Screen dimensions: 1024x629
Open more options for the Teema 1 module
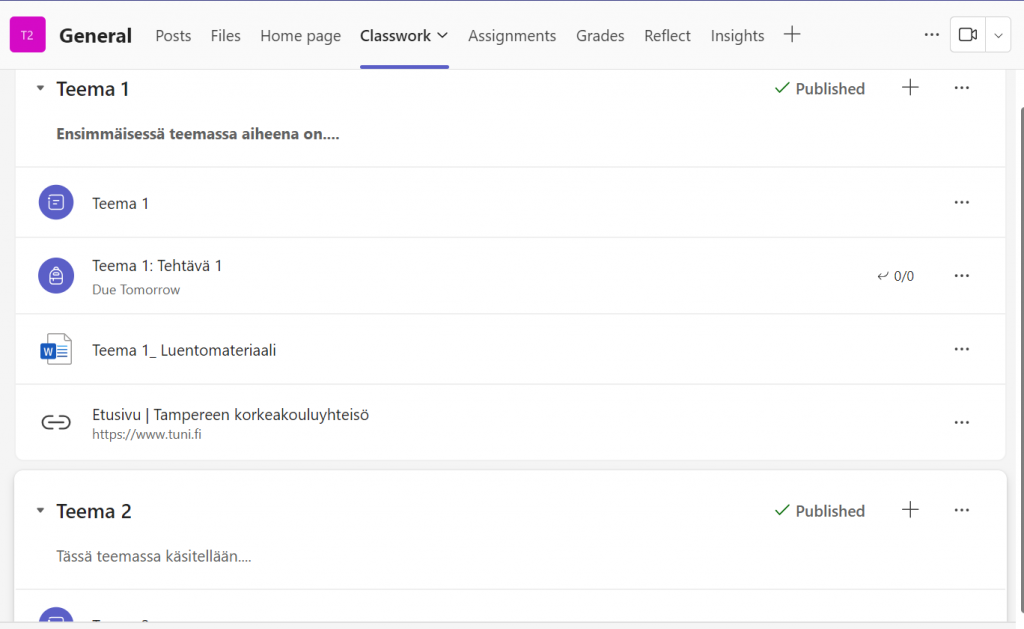[x=962, y=88]
